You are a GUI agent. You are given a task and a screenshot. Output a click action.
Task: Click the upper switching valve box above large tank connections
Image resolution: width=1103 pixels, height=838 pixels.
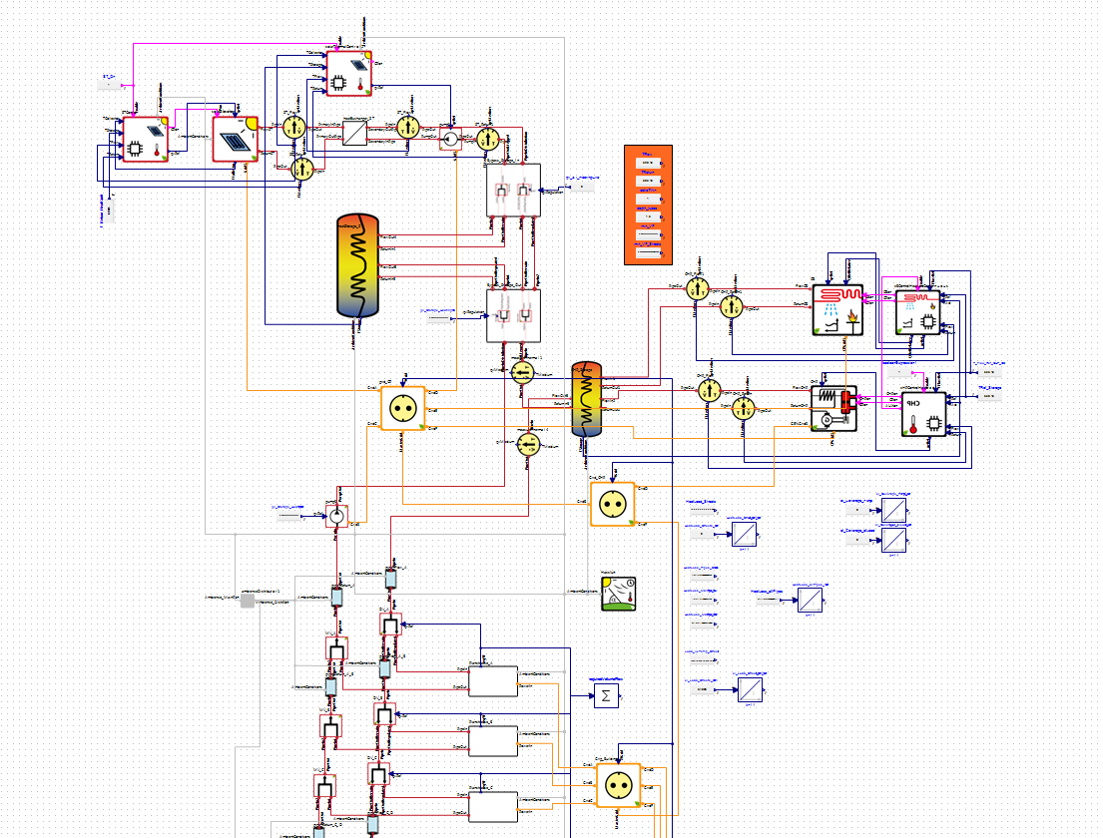click(514, 190)
